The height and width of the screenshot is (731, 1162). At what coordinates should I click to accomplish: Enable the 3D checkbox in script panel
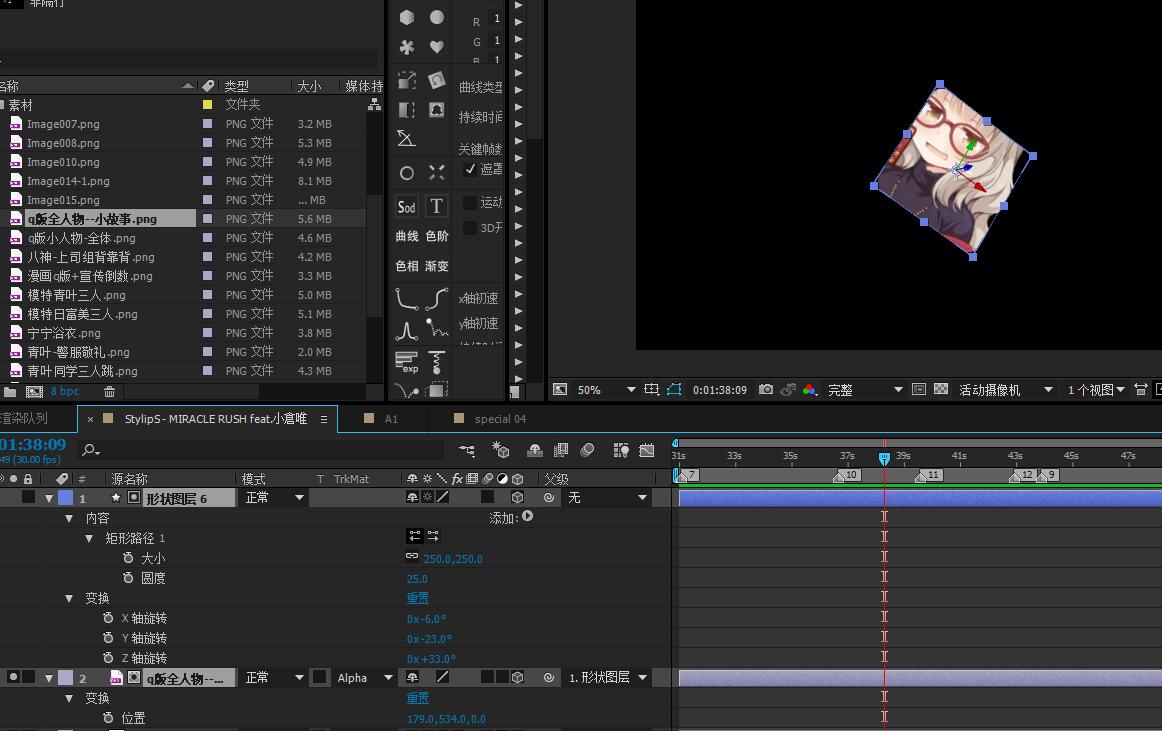pyautogui.click(x=470, y=228)
